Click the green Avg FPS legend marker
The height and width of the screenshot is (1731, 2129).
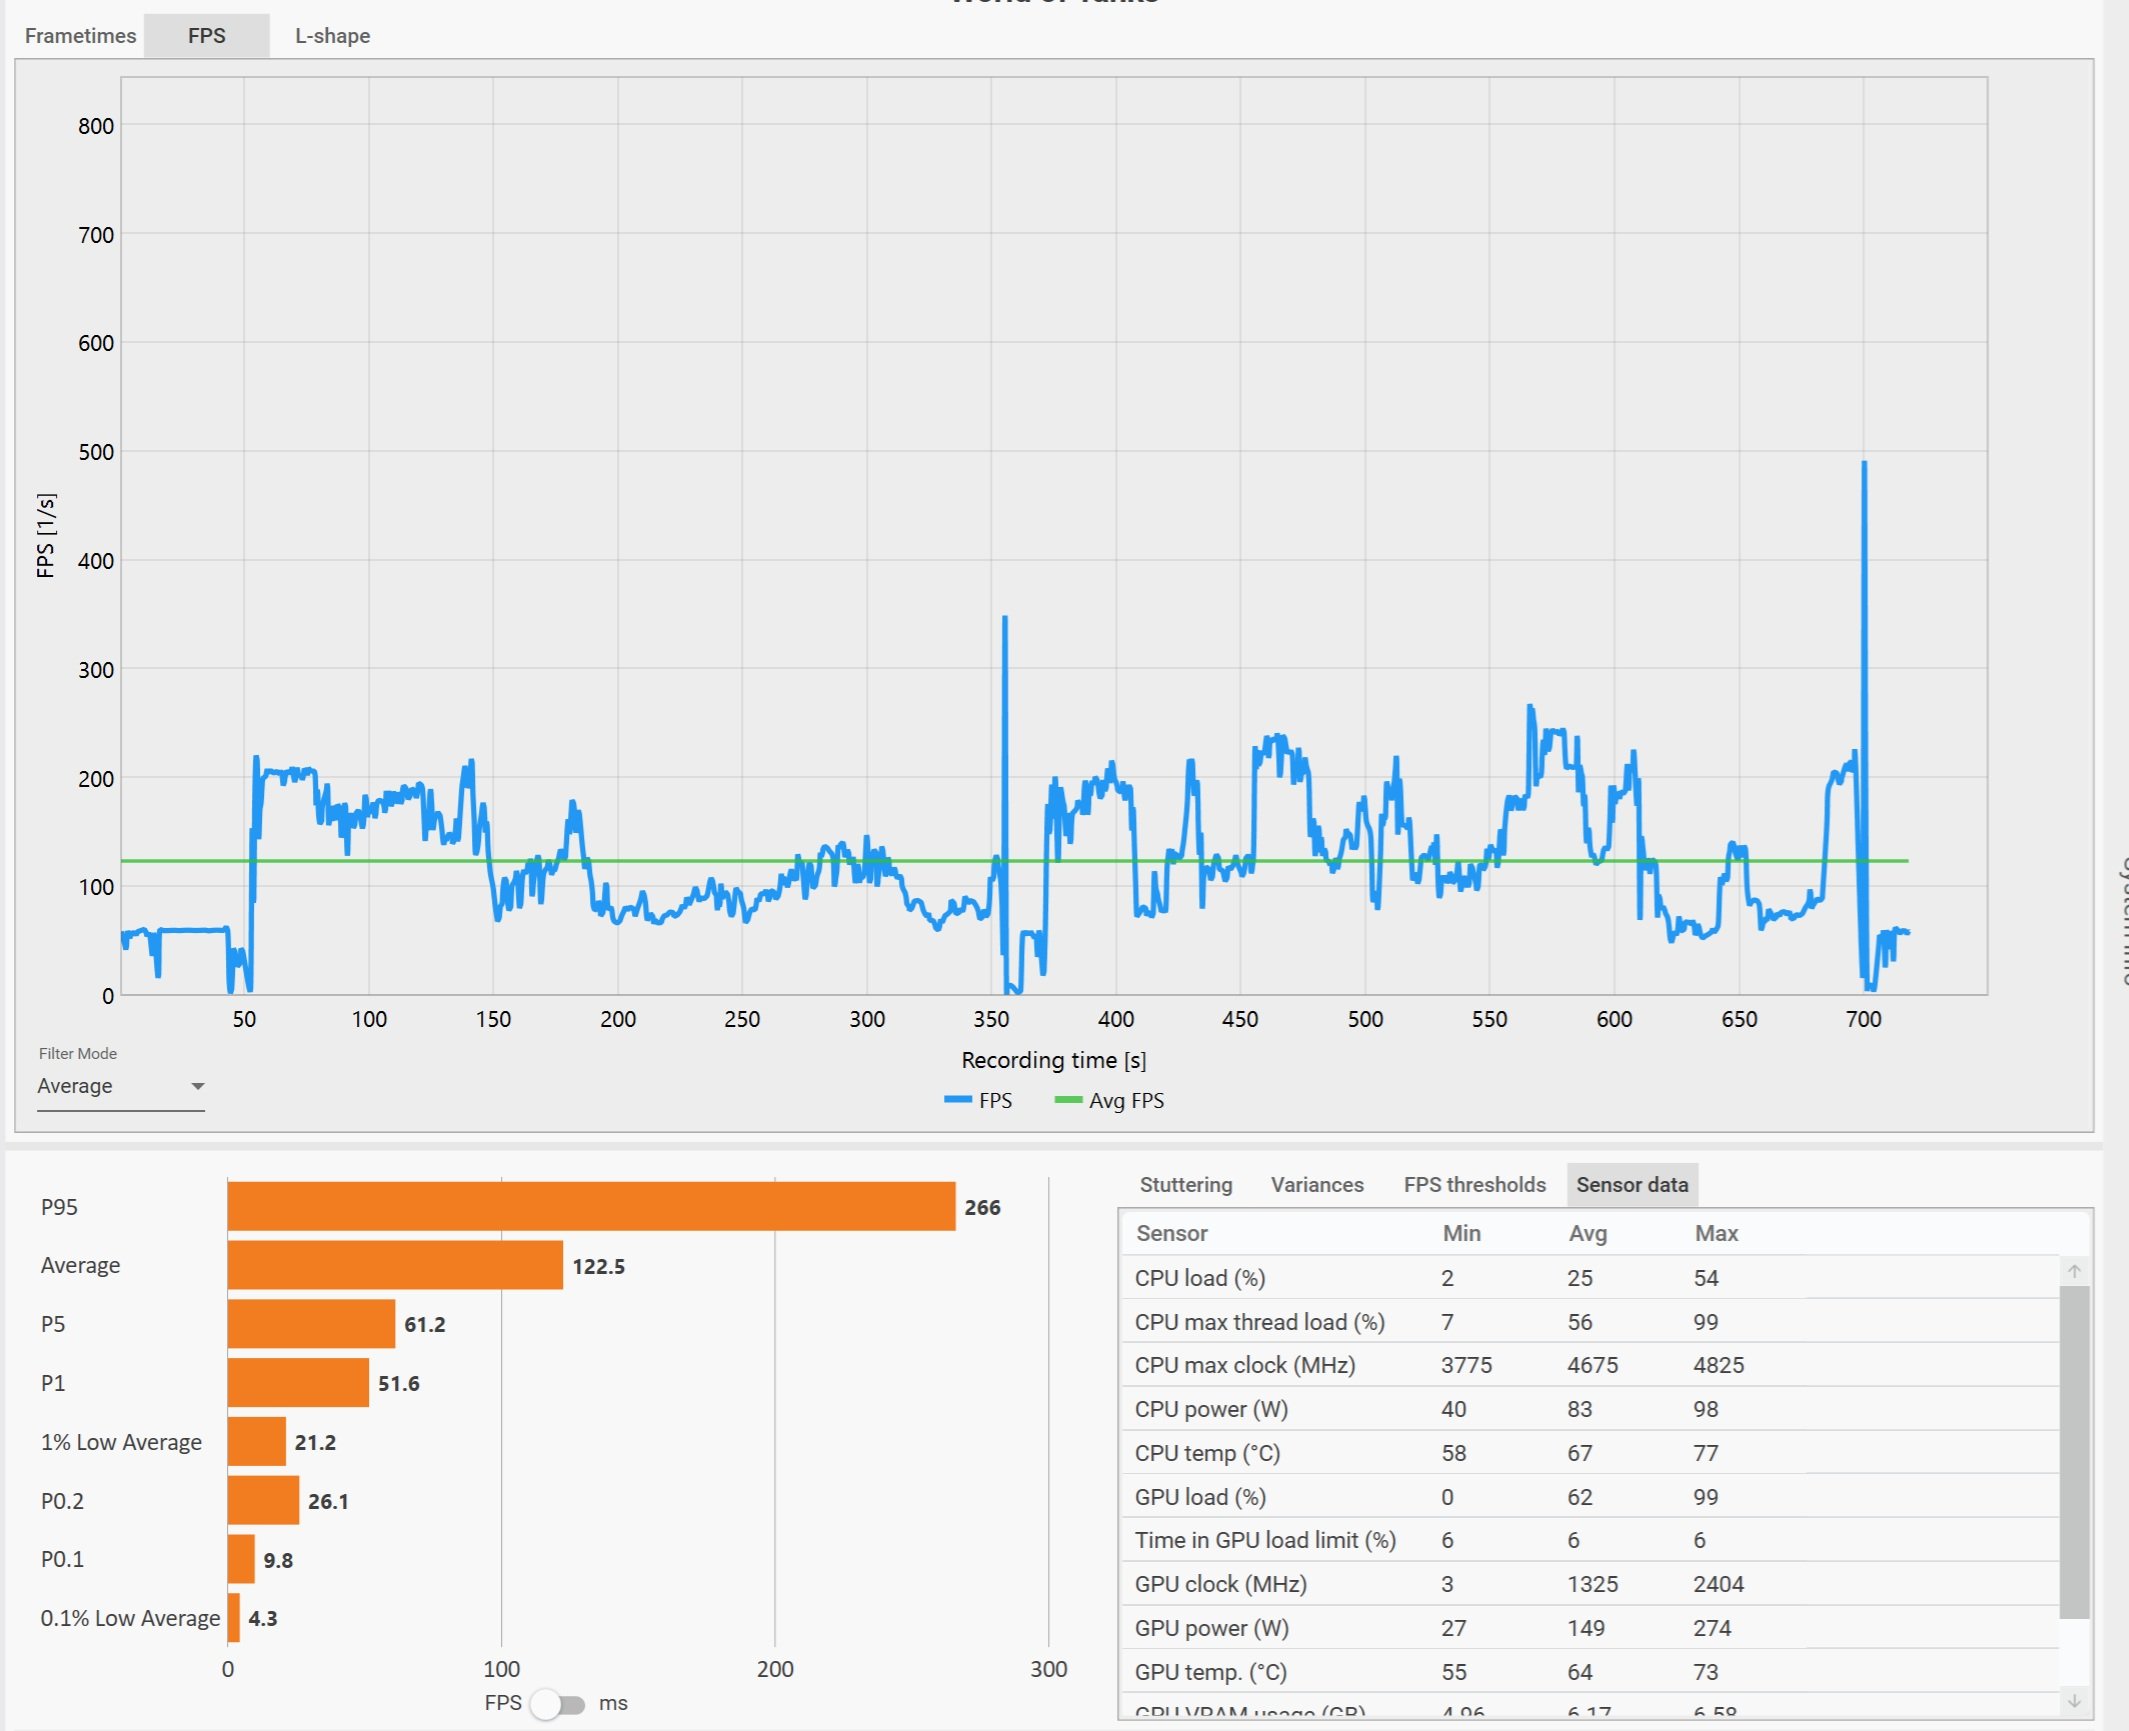(x=1068, y=1100)
